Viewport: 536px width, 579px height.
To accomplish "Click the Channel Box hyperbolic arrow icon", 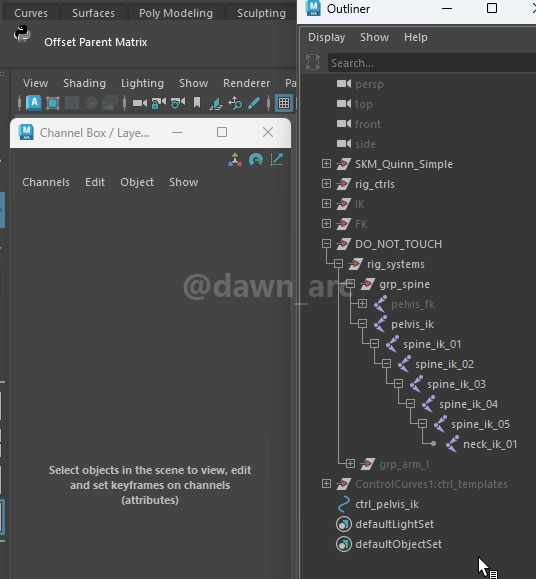I will [x=277, y=160].
